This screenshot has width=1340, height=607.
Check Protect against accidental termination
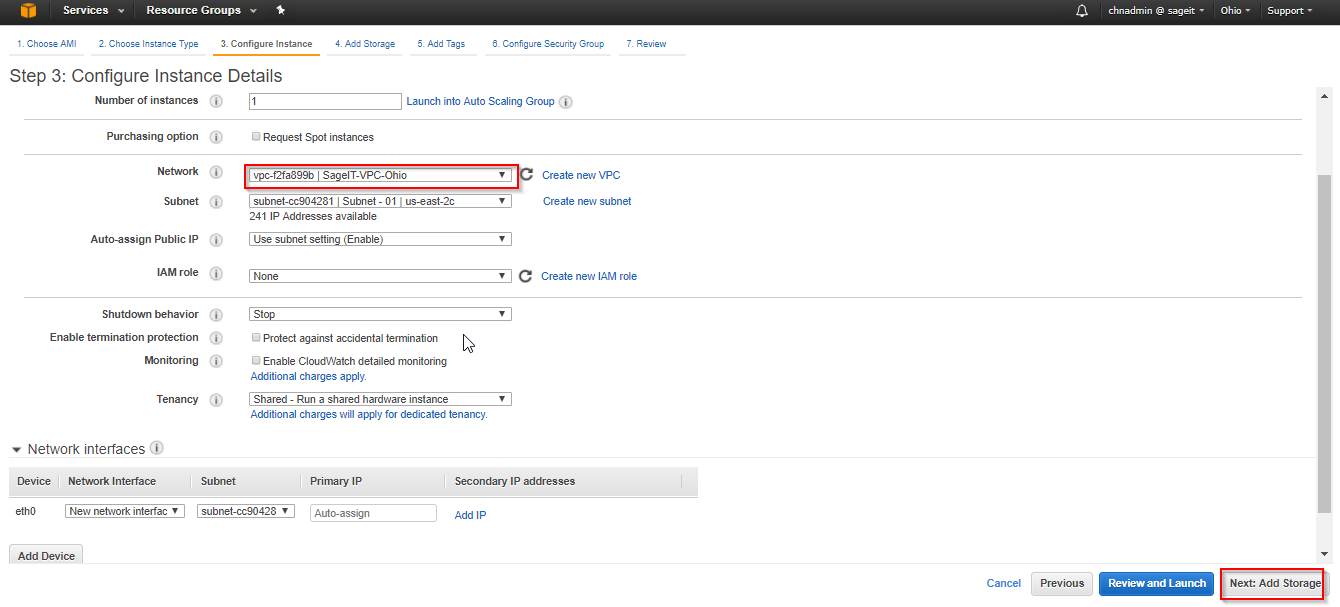(256, 338)
